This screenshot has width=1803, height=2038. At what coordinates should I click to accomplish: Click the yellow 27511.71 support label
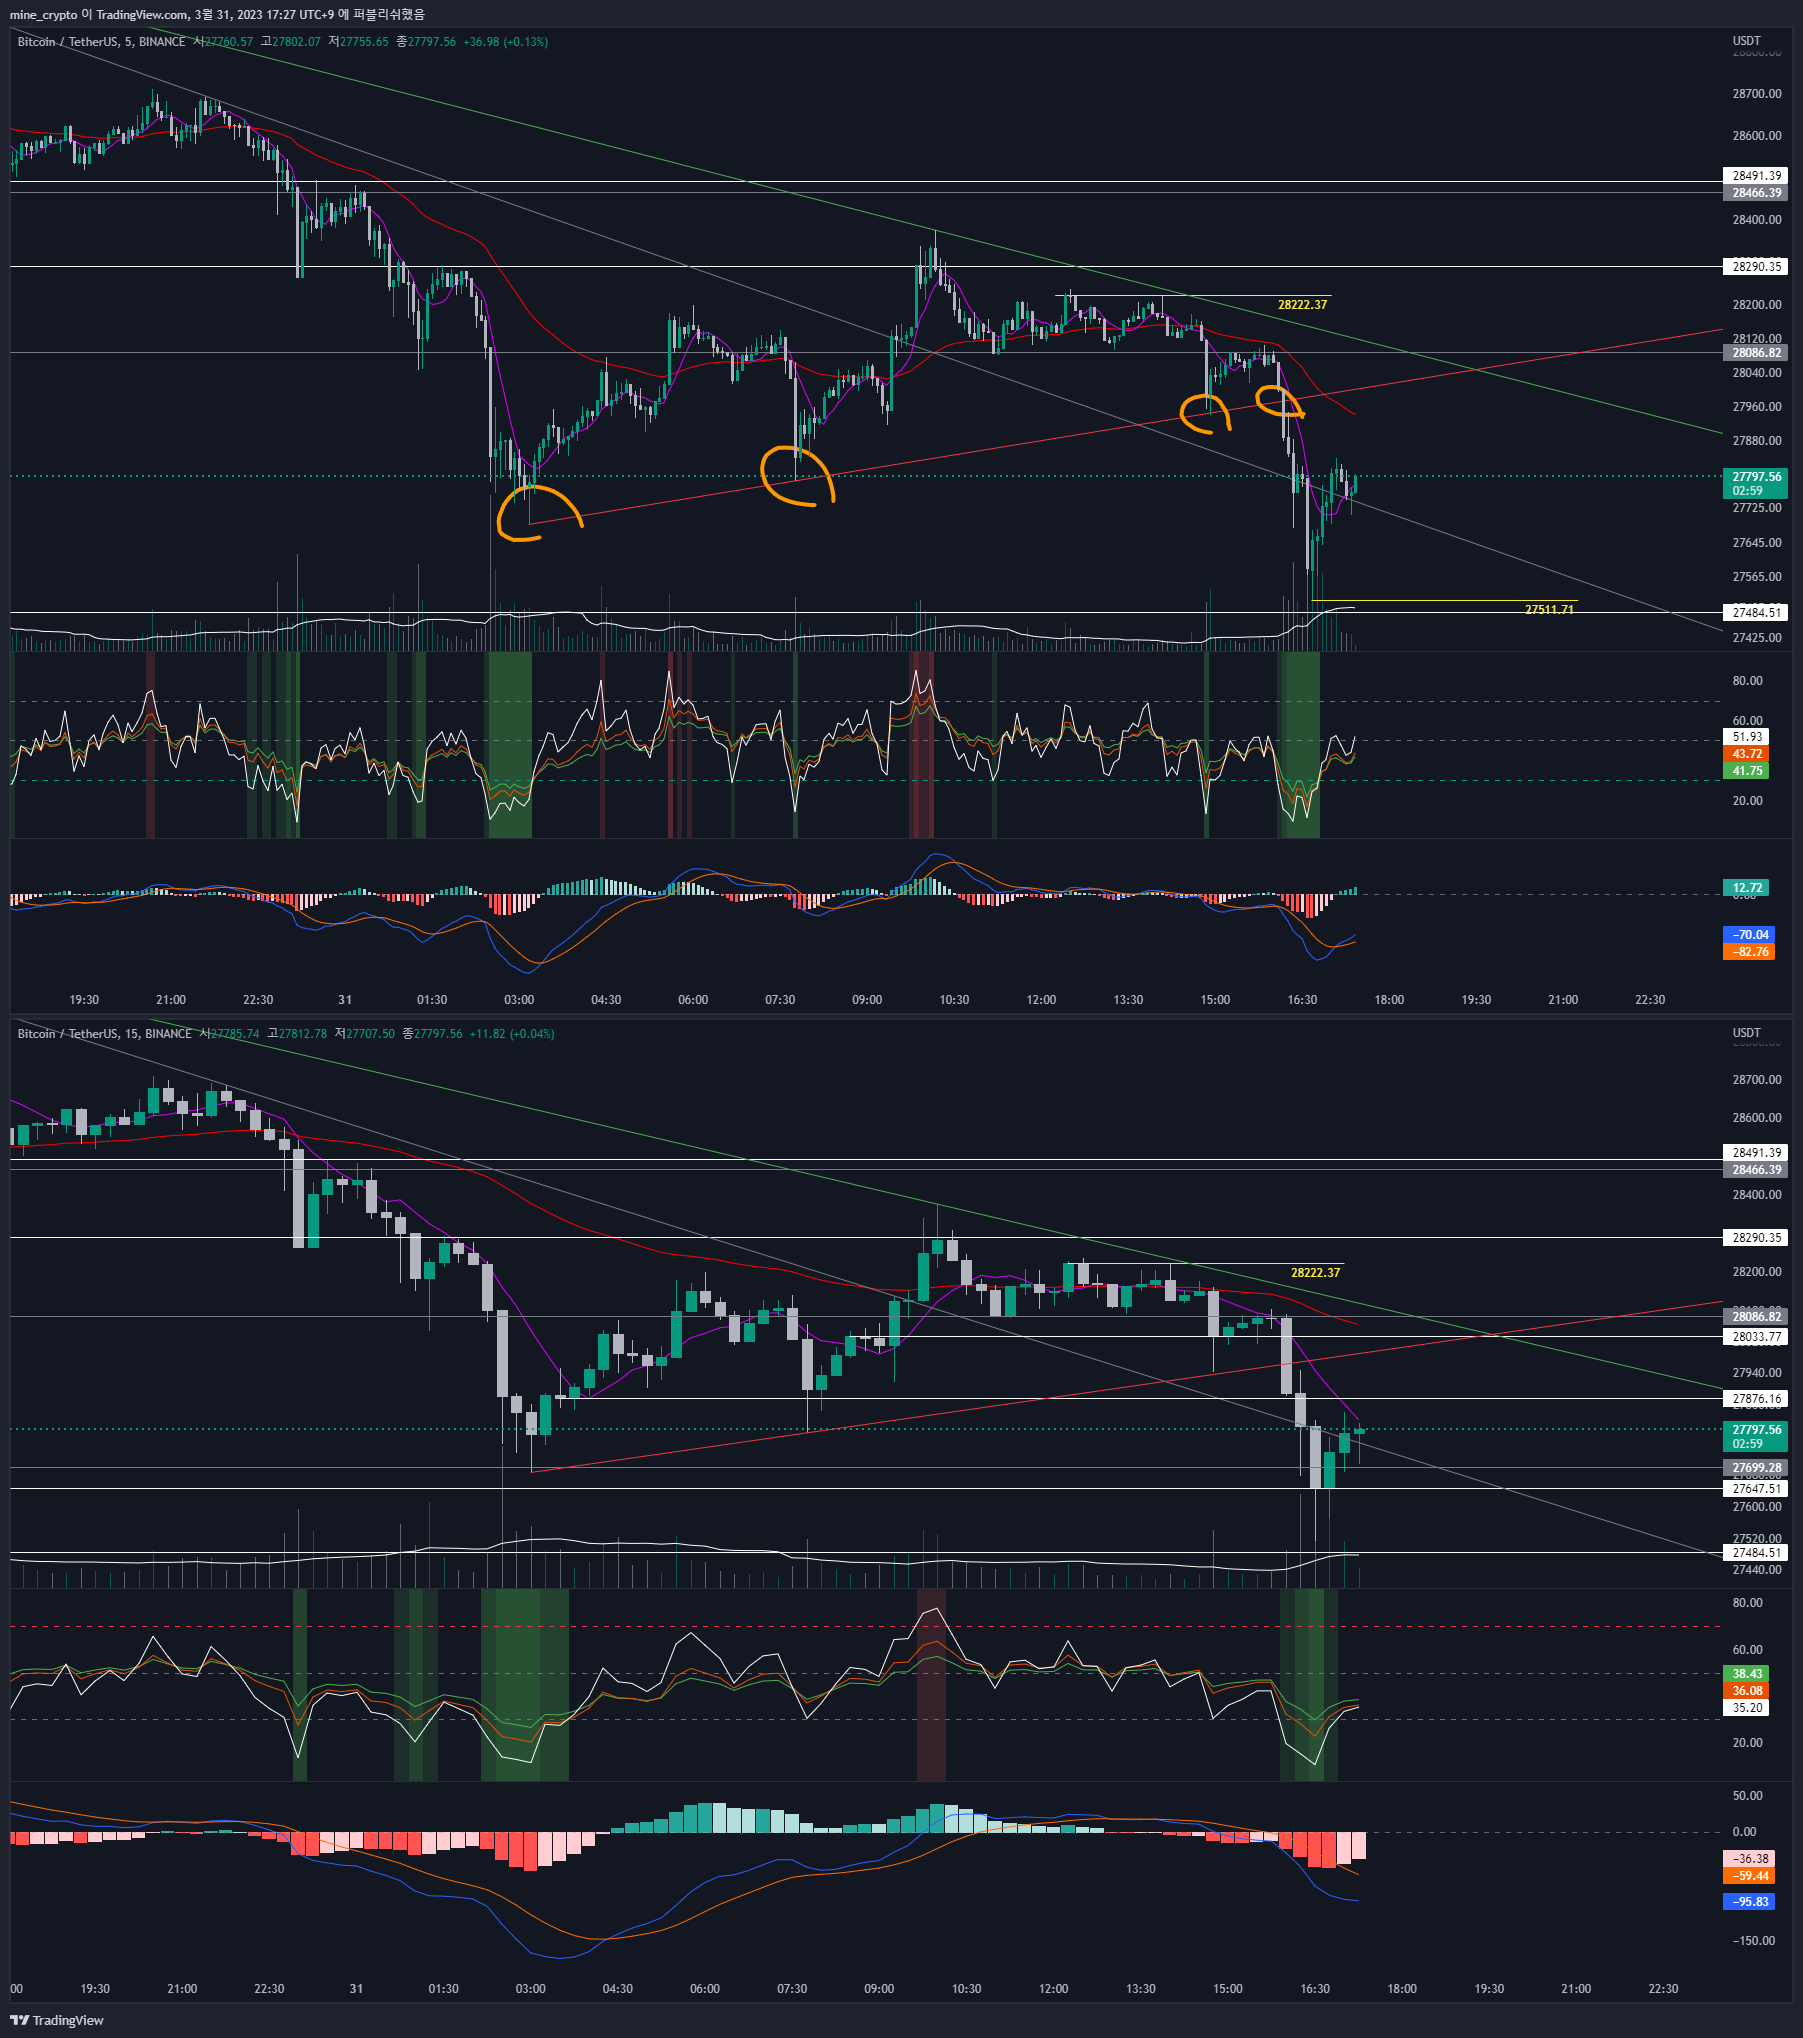(1548, 608)
